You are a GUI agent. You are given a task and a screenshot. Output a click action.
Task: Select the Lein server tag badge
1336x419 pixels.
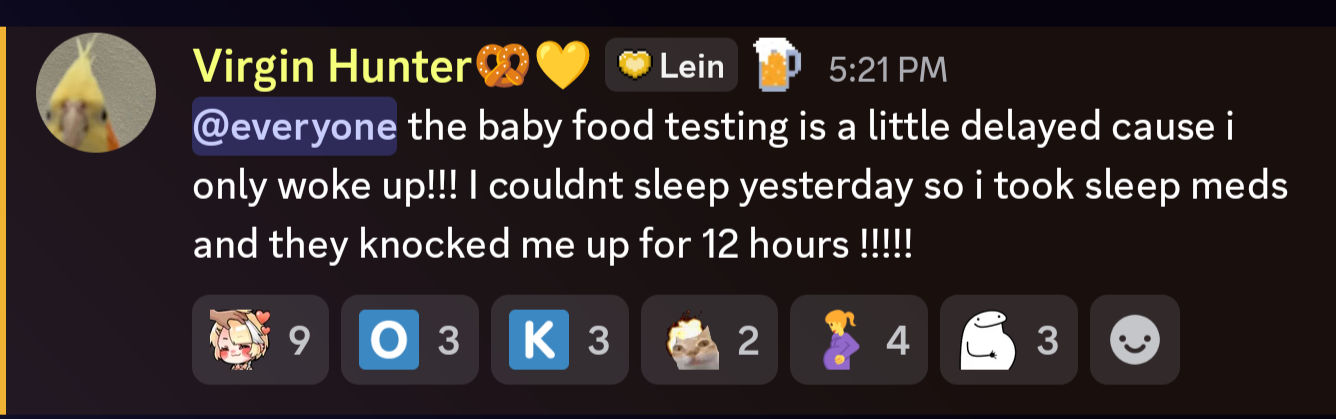671,66
